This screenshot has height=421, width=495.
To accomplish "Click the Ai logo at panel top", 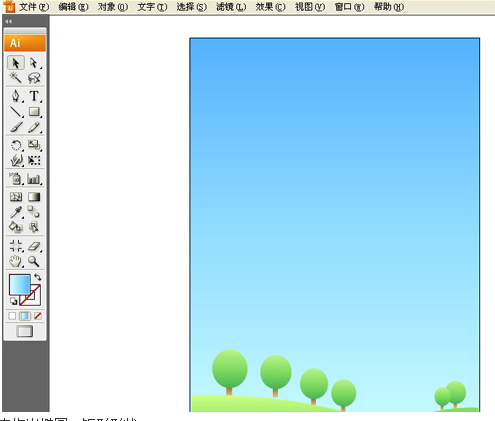I will click(25, 43).
